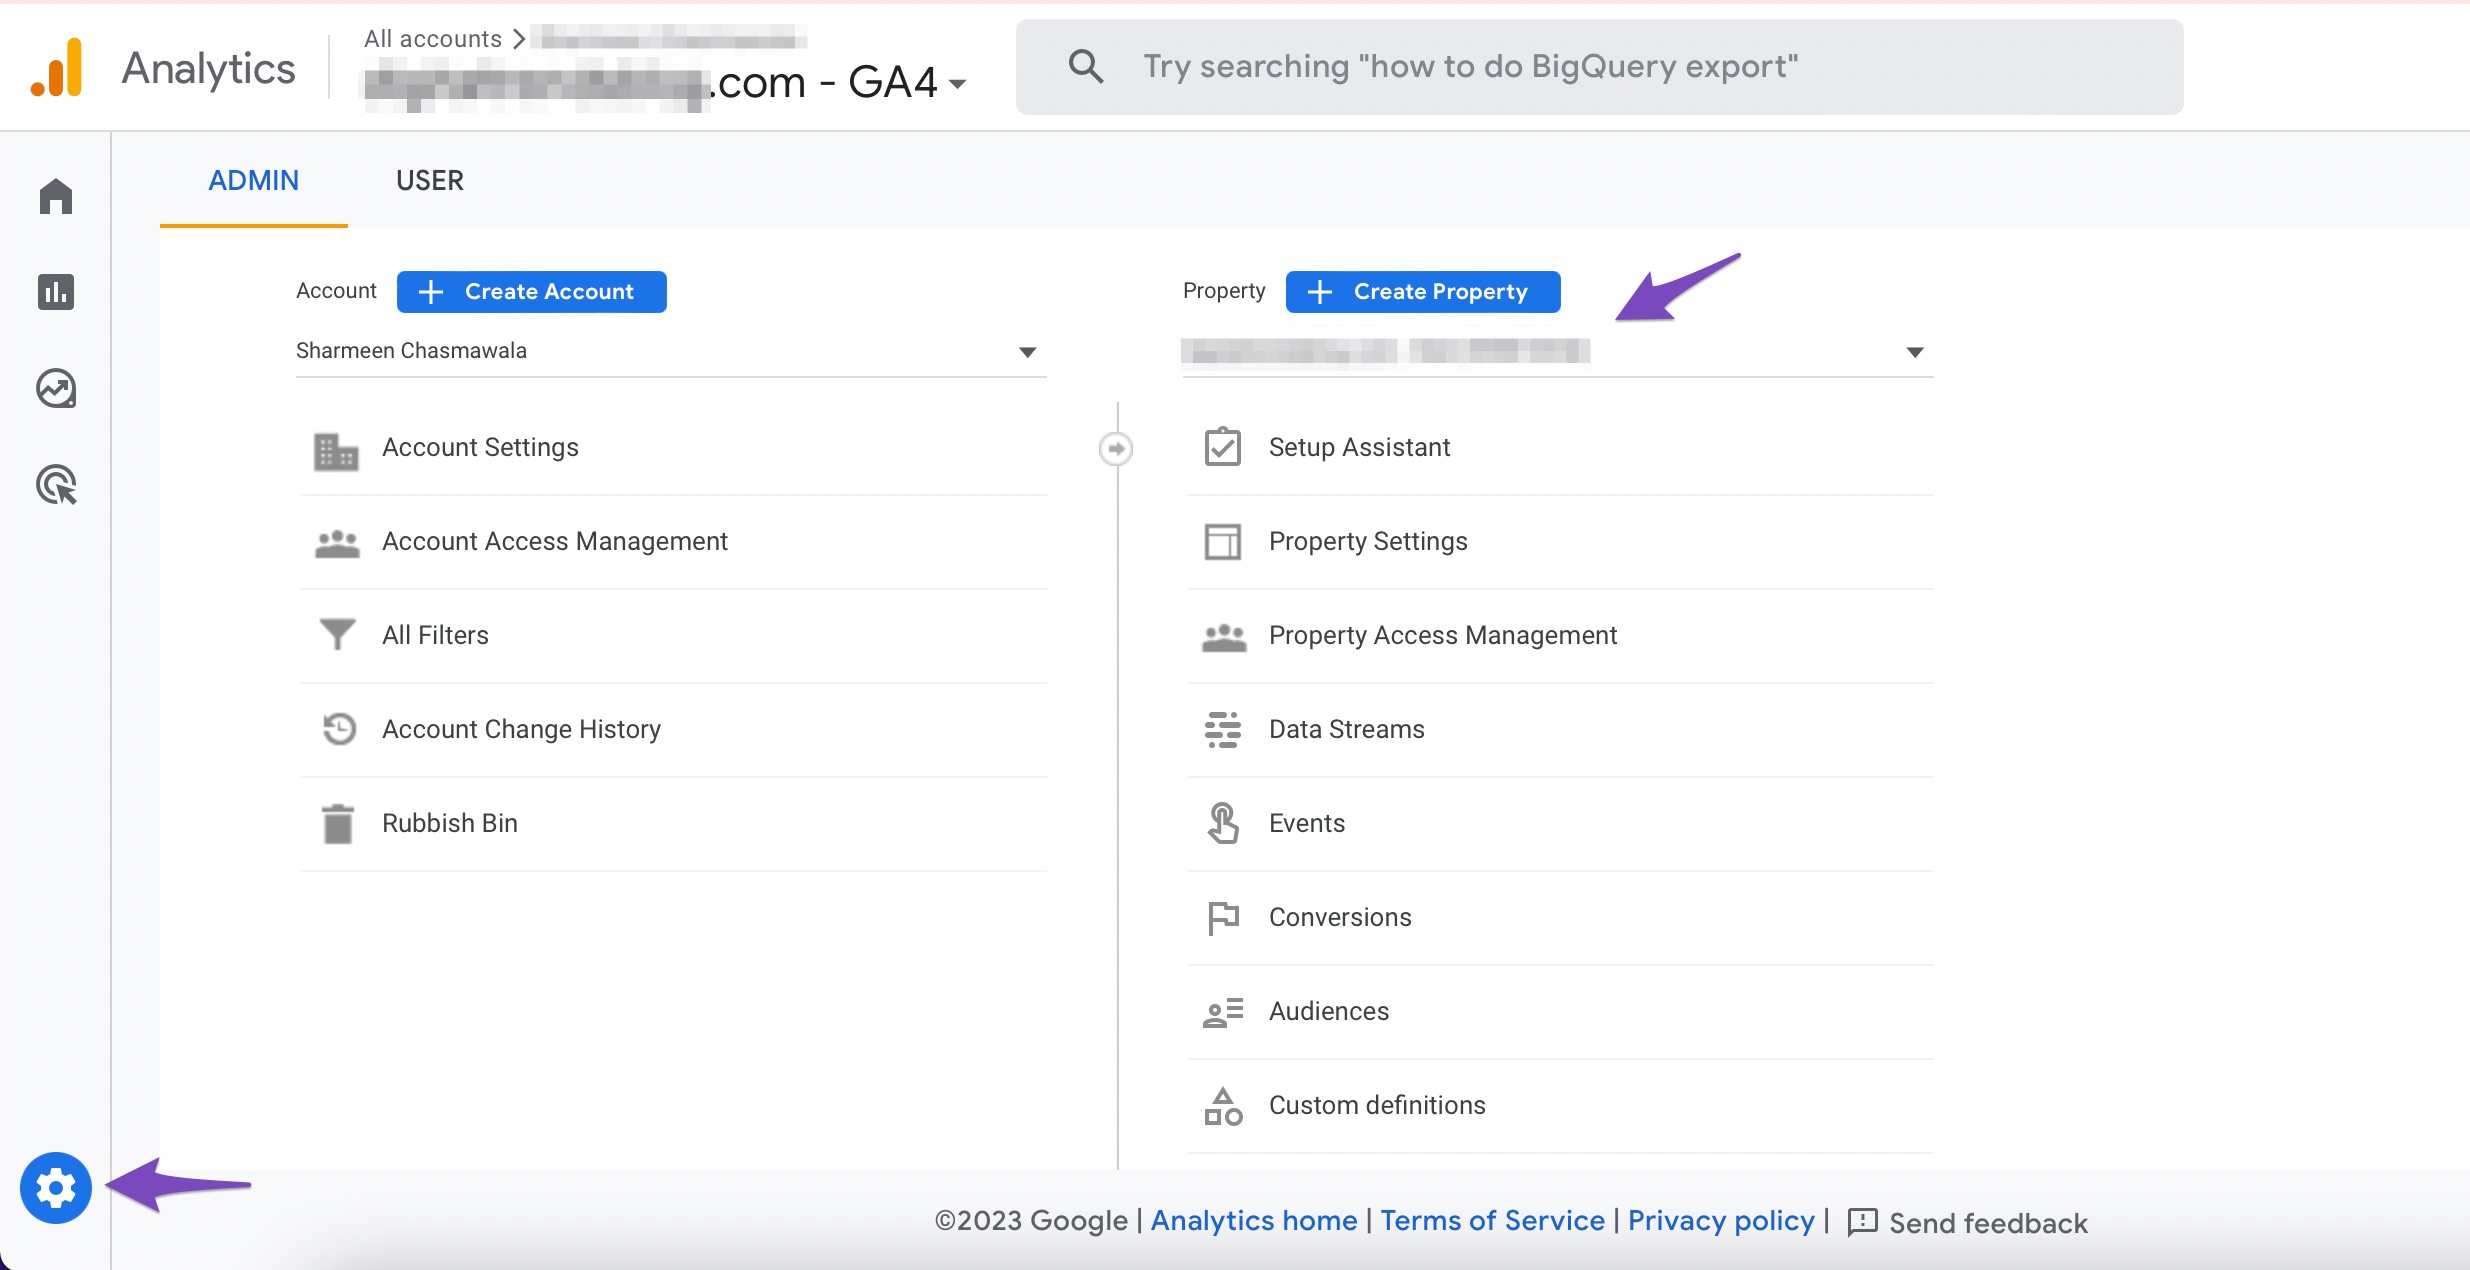Click the Admin settings gear icon
Screen dimensions: 2470x1270
(x=55, y=1187)
